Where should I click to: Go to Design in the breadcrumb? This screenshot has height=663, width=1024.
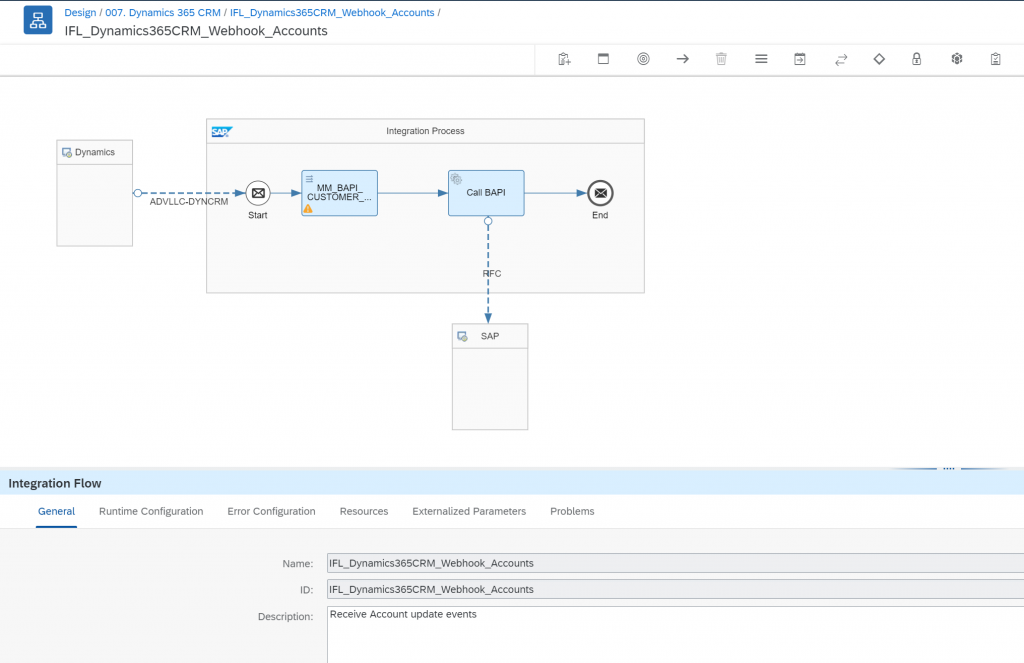(x=80, y=12)
